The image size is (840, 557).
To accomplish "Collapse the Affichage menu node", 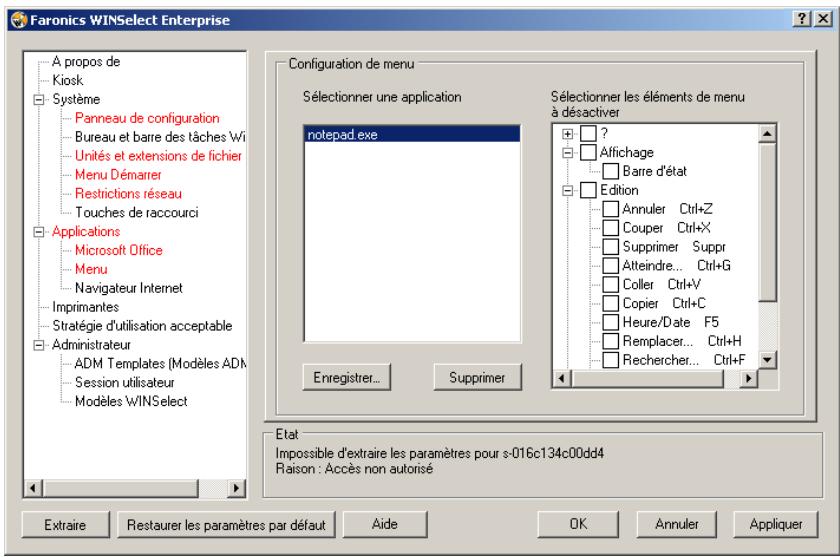I will [567, 153].
